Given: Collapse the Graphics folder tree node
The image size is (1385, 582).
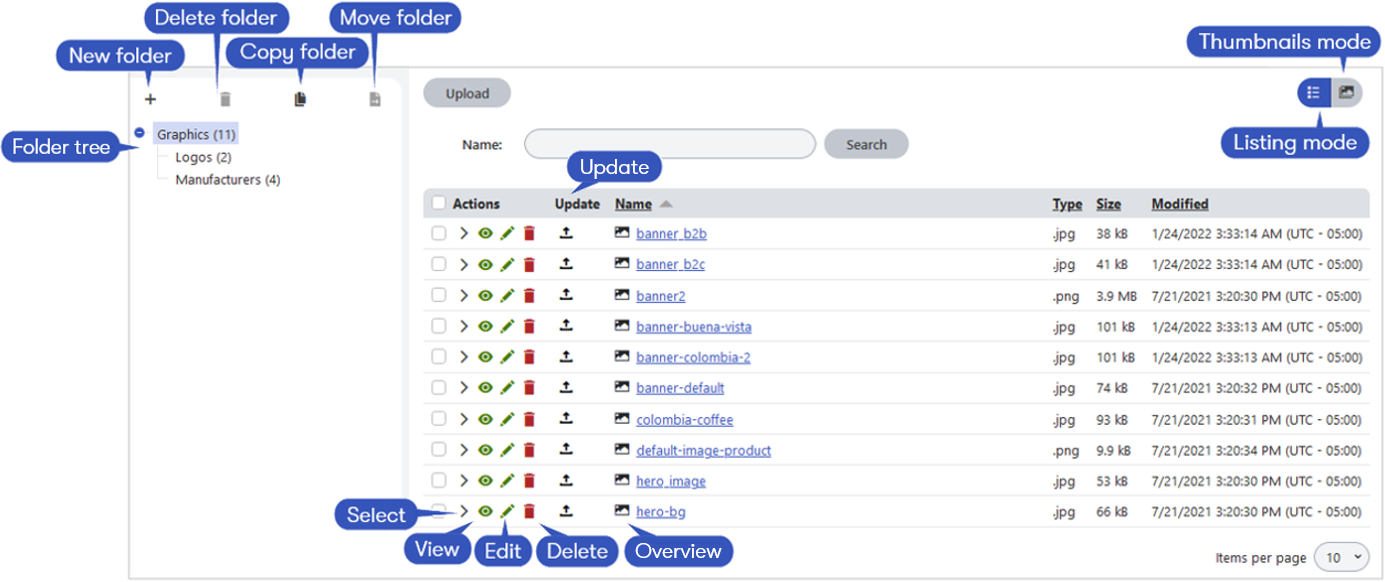Looking at the screenshot, I should [x=140, y=133].
